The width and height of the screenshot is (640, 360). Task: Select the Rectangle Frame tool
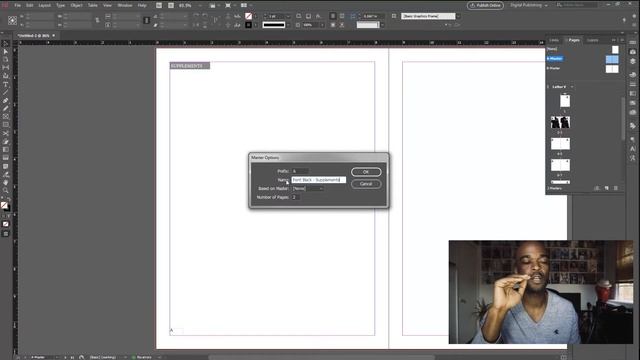5,117
